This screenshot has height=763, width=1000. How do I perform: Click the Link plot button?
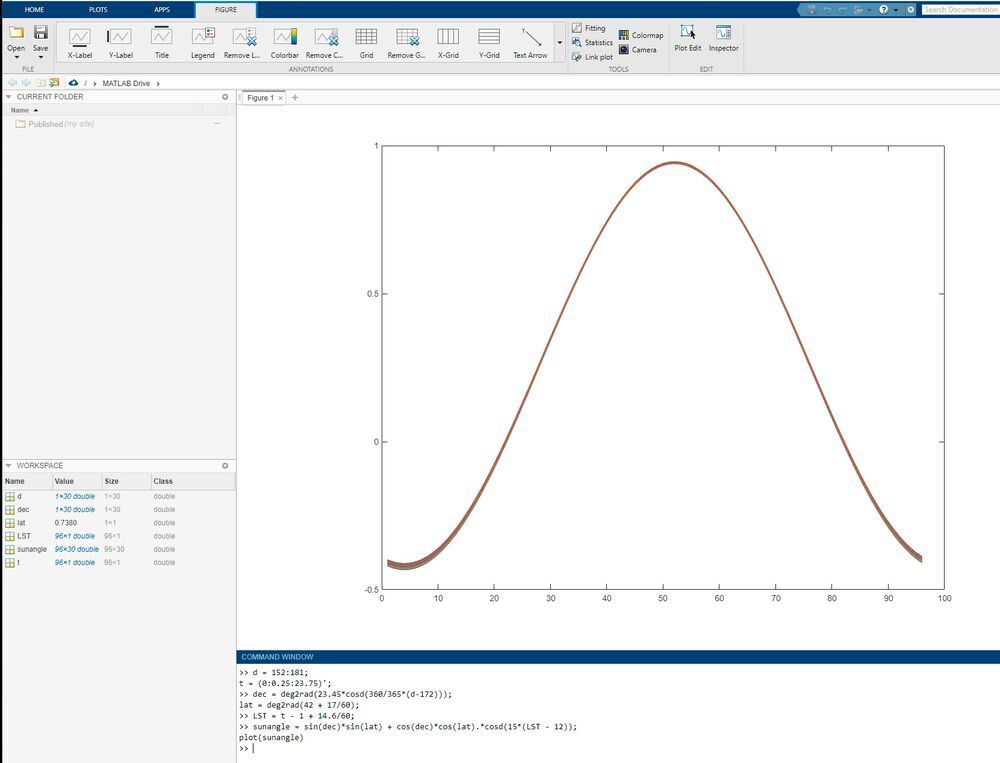point(592,57)
